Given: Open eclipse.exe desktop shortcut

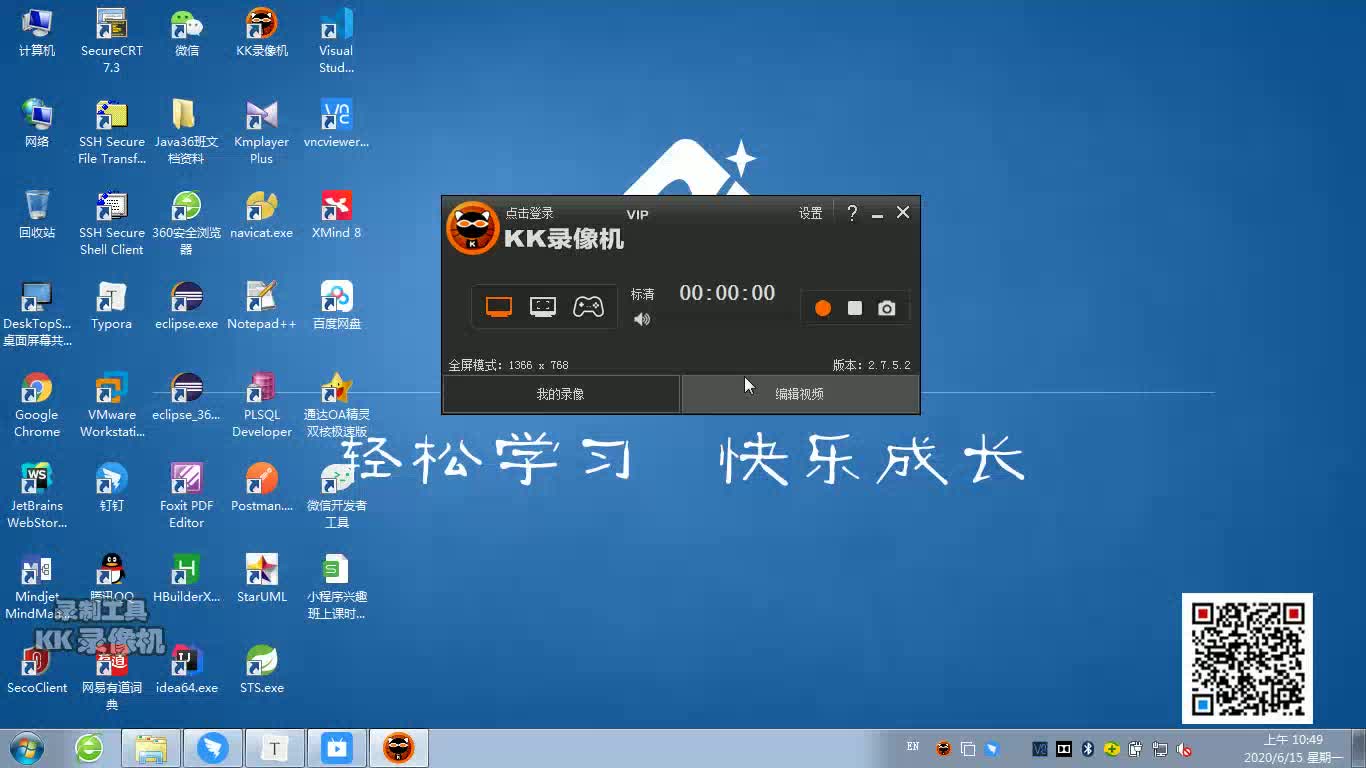Looking at the screenshot, I should point(187,307).
